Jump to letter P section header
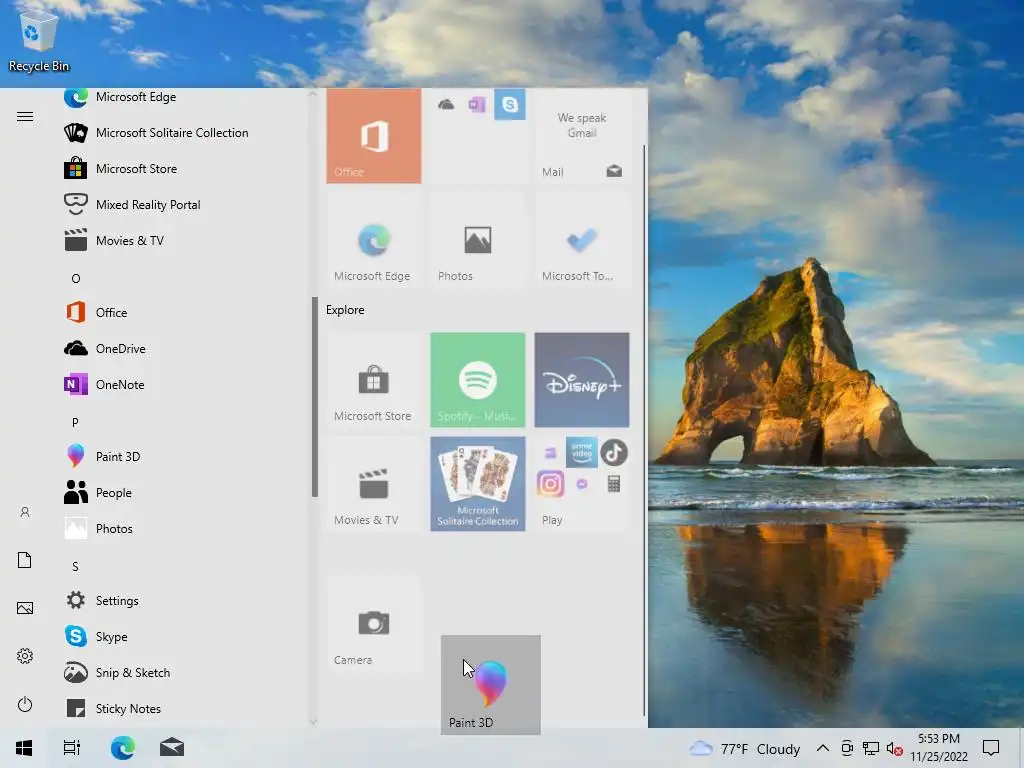The width and height of the screenshot is (1024, 768). click(75, 423)
